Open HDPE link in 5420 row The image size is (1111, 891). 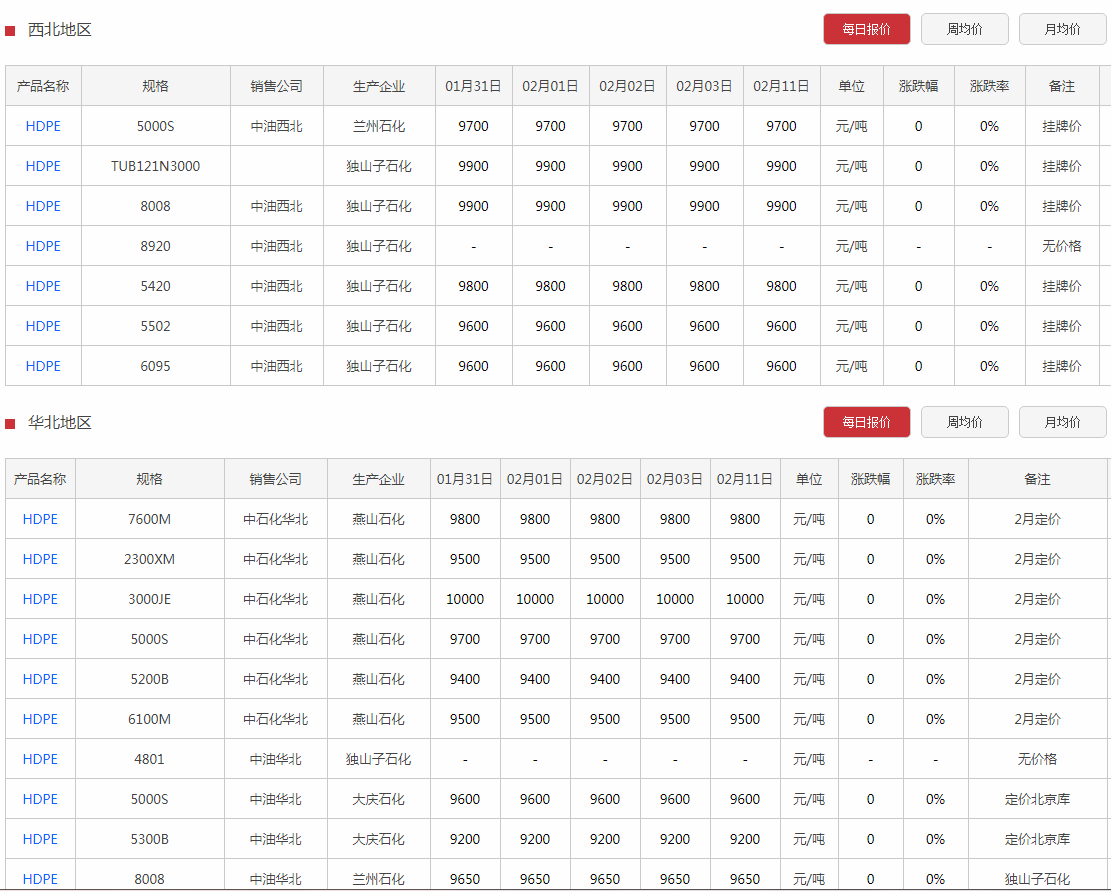tap(43, 286)
